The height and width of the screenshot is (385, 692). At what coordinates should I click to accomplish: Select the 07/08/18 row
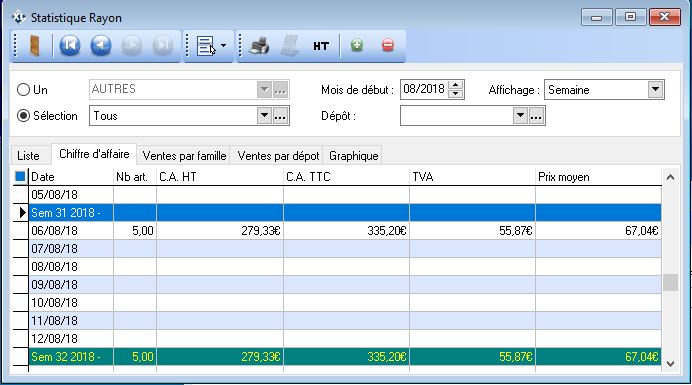tap(345, 249)
